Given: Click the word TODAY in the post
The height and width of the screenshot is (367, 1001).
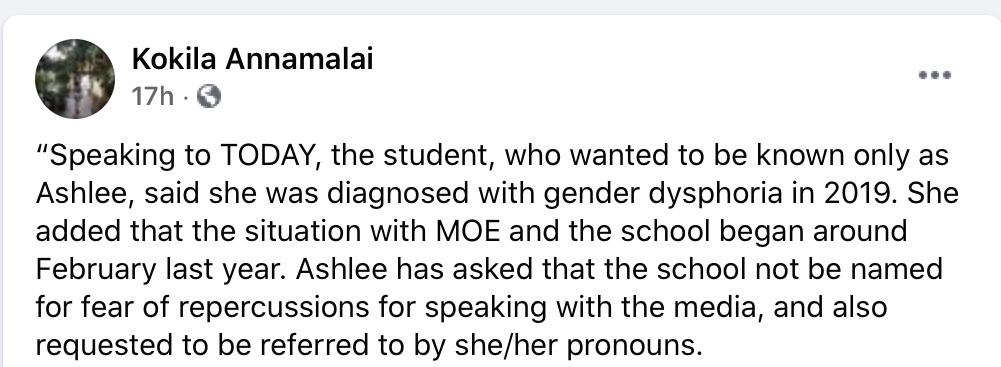Looking at the screenshot, I should click(270, 156).
